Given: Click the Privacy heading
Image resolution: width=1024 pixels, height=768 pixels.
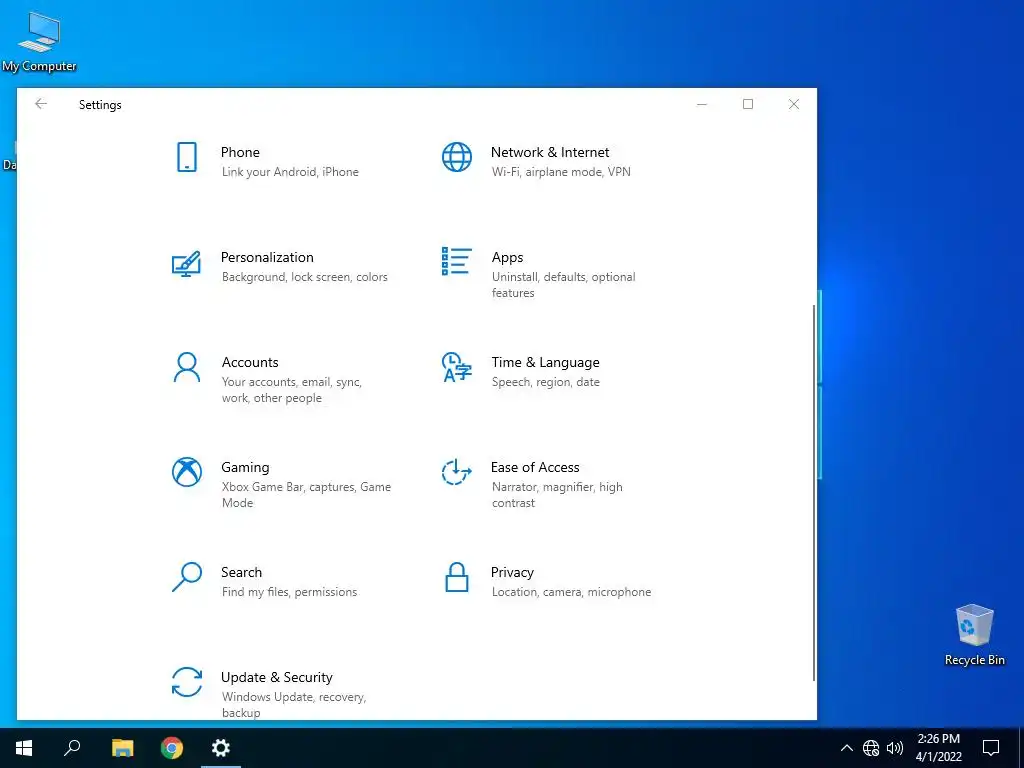Looking at the screenshot, I should [x=512, y=573].
